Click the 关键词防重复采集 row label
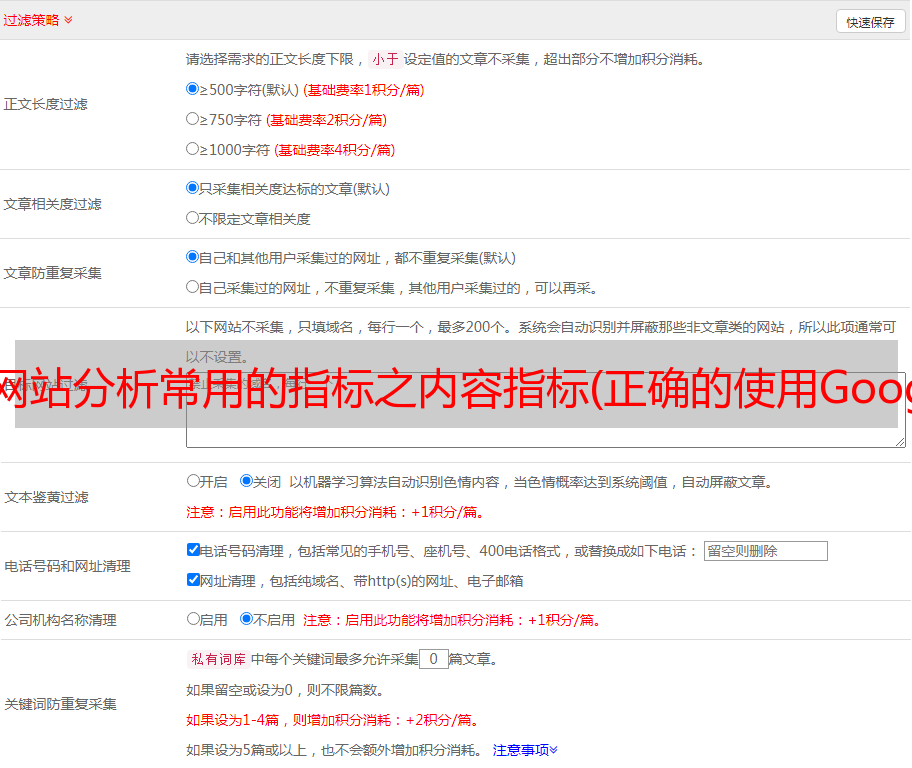Viewport: 912px width, 768px height. (x=60, y=704)
